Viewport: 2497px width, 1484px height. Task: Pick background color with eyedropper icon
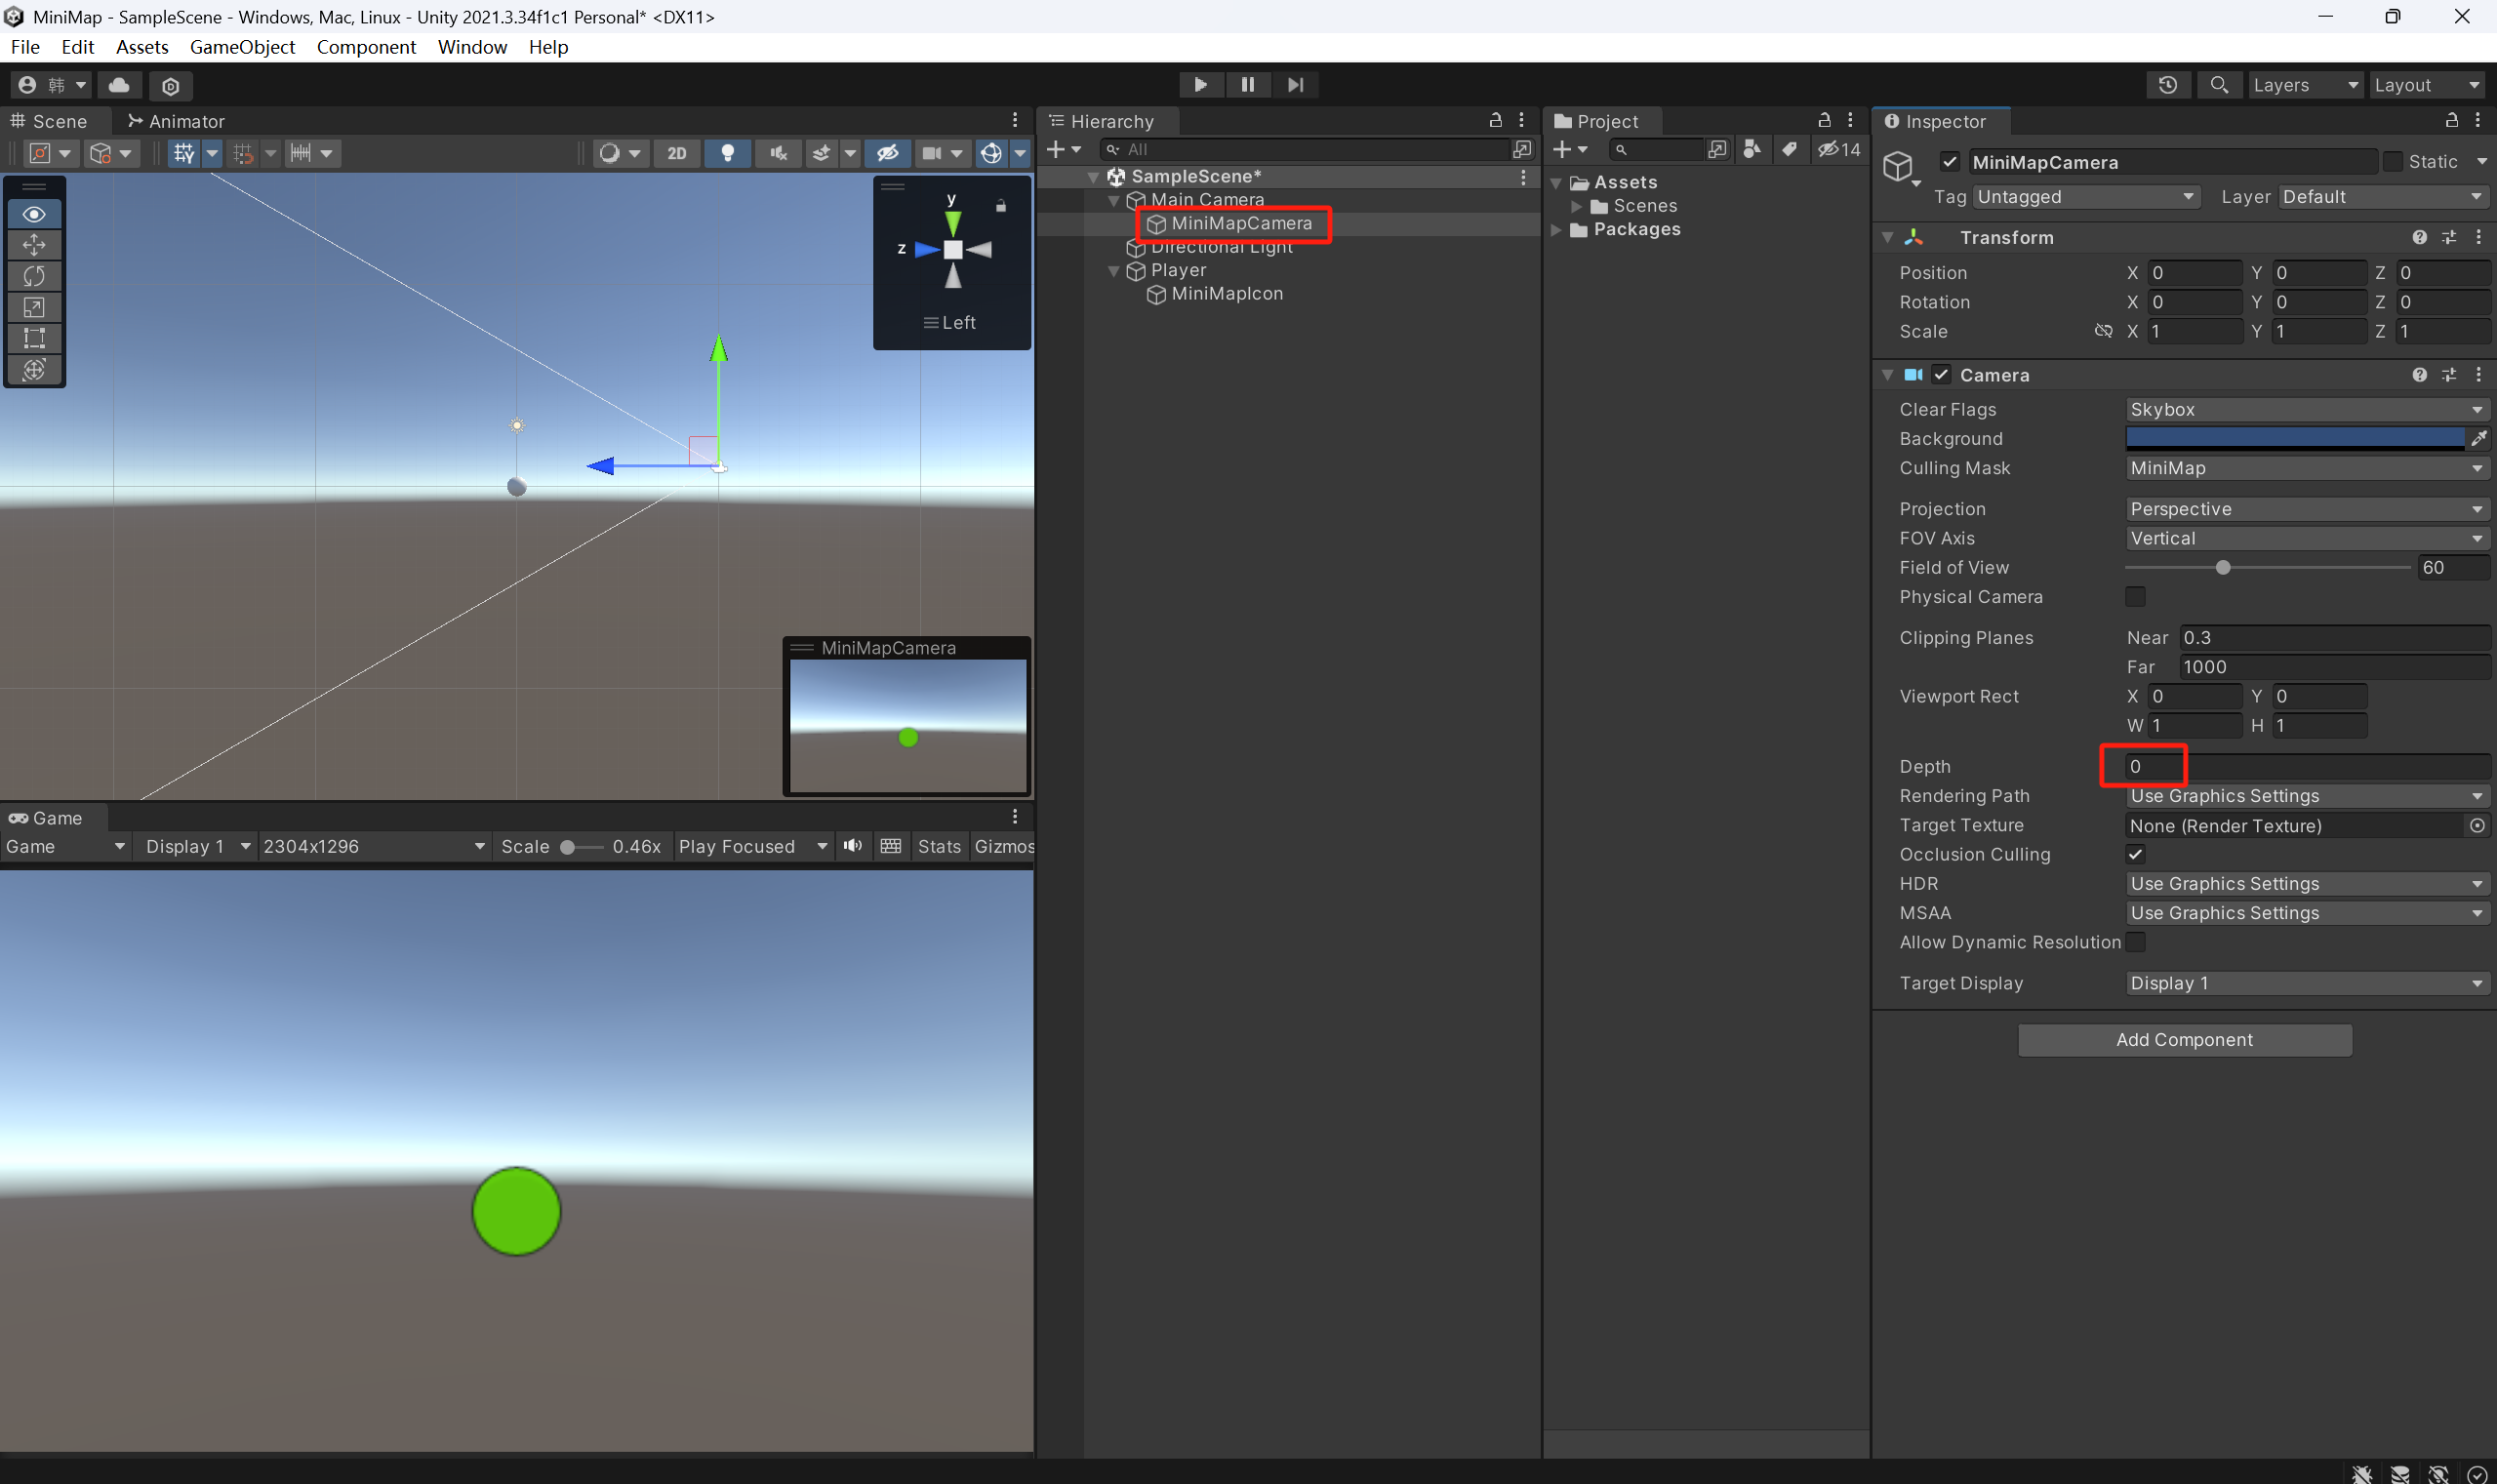2479,438
